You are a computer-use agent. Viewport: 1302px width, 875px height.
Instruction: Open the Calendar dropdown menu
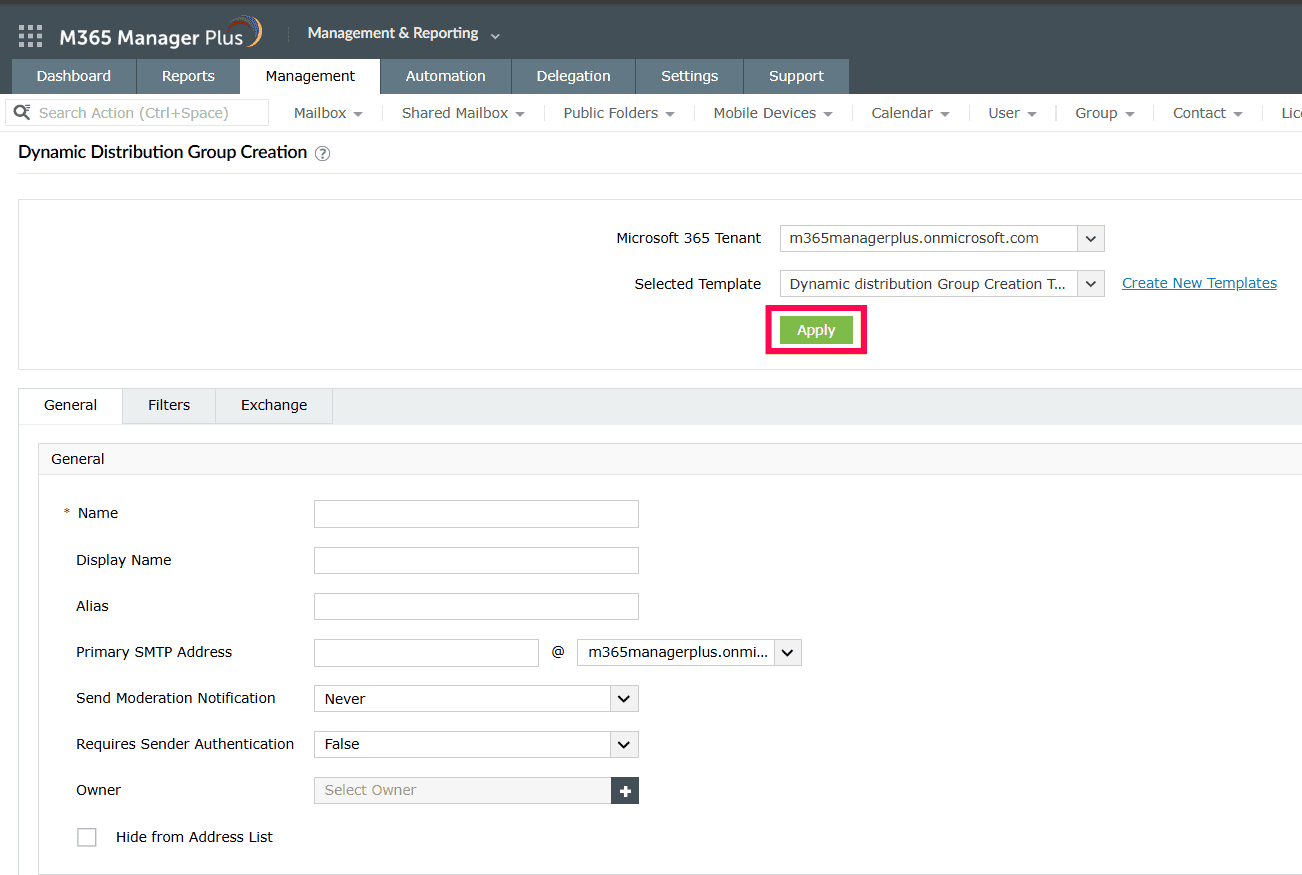click(x=910, y=113)
